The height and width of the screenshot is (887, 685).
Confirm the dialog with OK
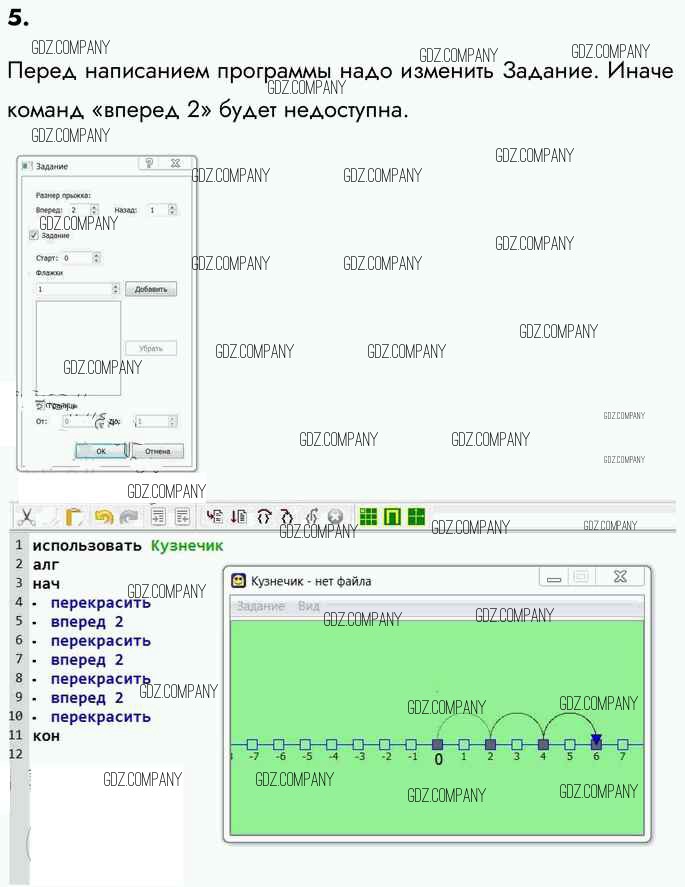tap(101, 451)
